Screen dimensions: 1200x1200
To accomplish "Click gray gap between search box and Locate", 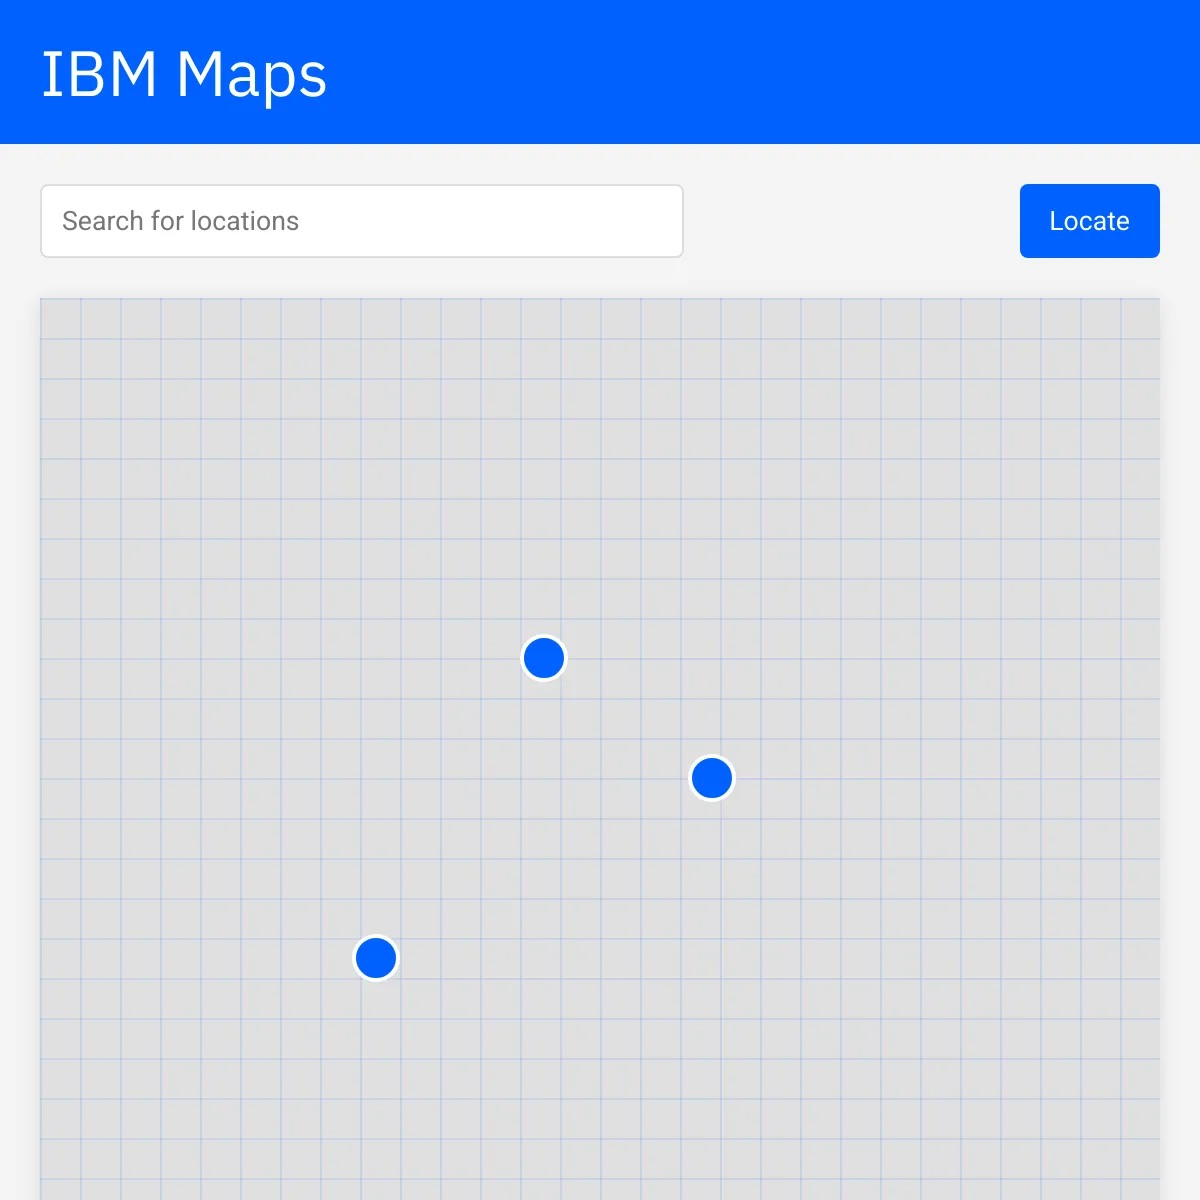I will [852, 221].
